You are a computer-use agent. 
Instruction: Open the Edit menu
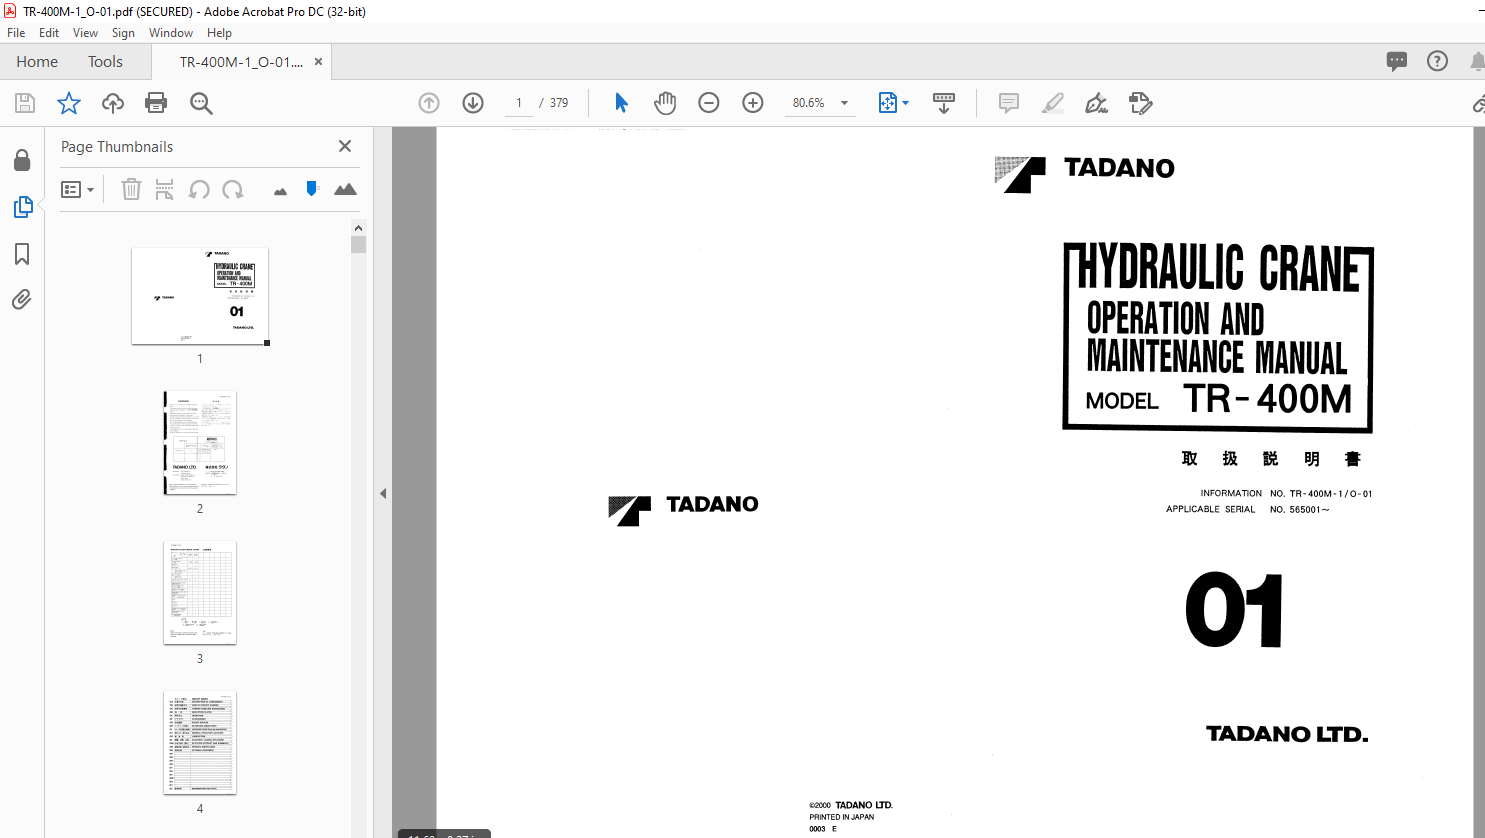coord(49,33)
